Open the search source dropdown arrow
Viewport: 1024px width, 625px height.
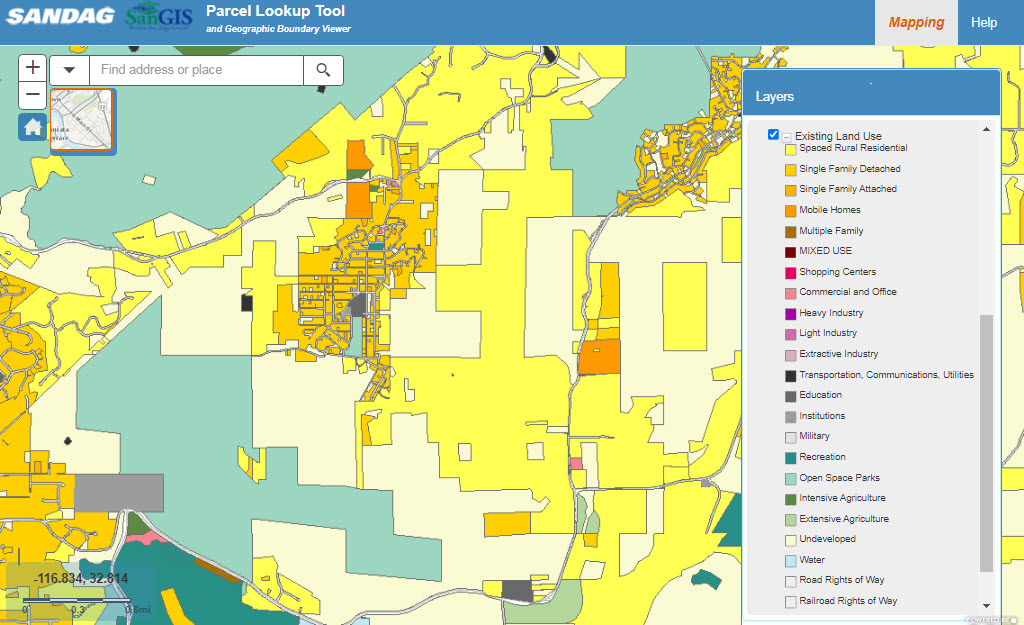(x=70, y=70)
